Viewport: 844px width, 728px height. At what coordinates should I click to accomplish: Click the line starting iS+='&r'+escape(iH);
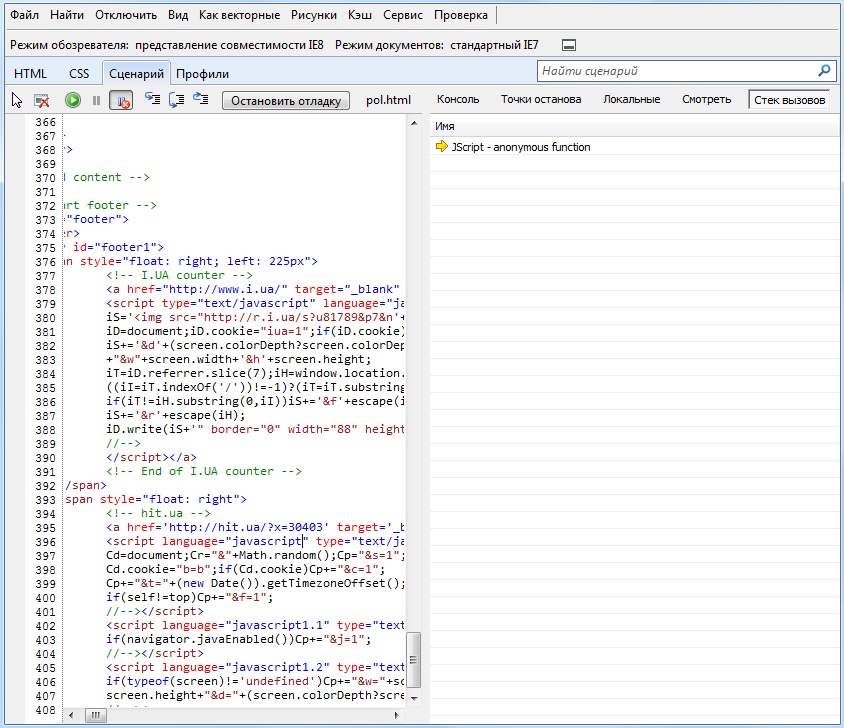[x=175, y=415]
